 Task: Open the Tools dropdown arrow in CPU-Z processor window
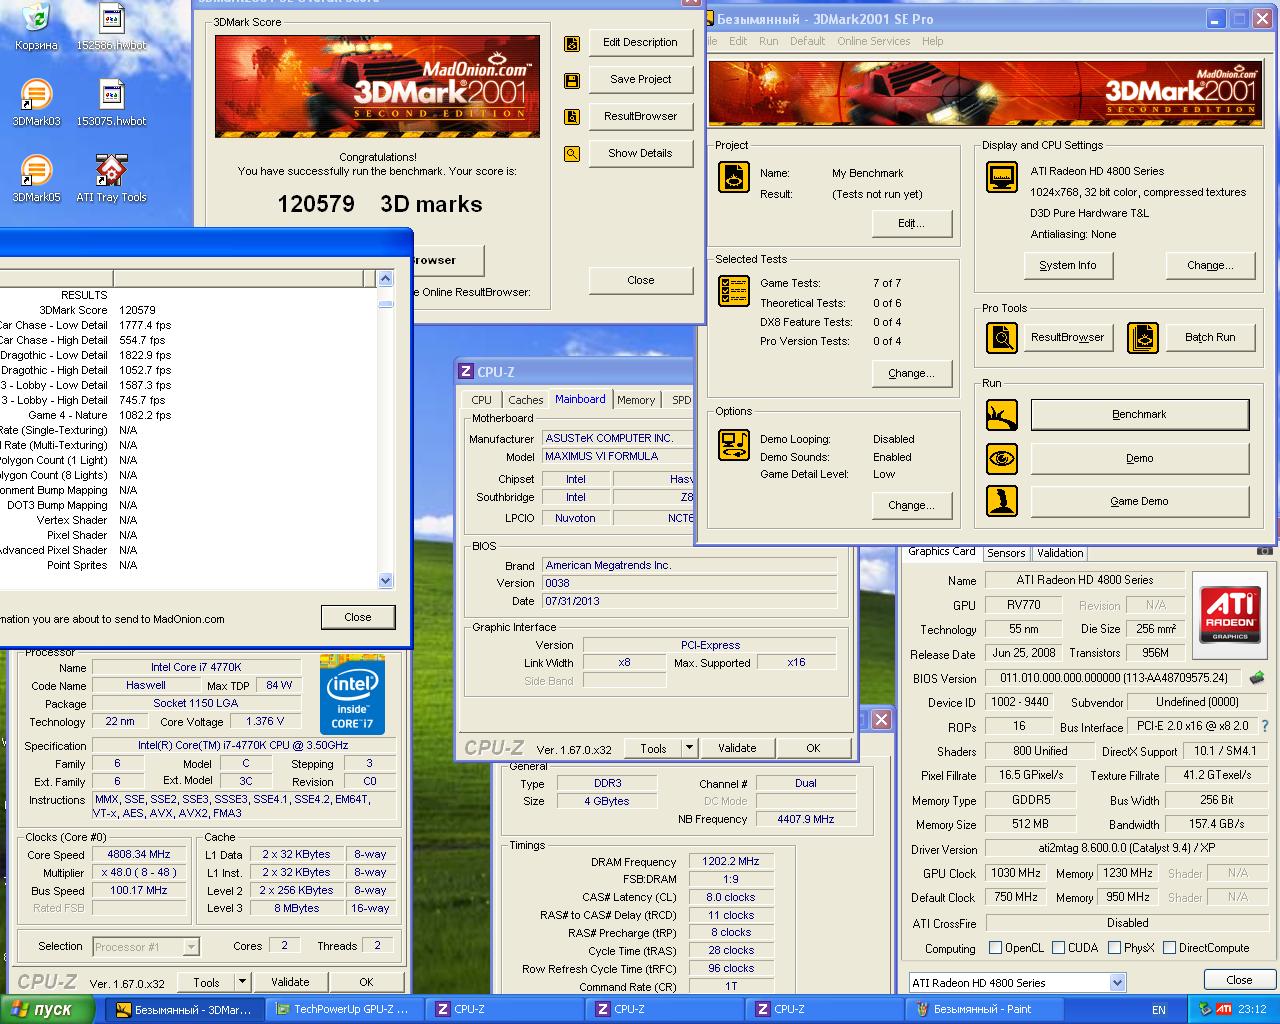[242, 982]
